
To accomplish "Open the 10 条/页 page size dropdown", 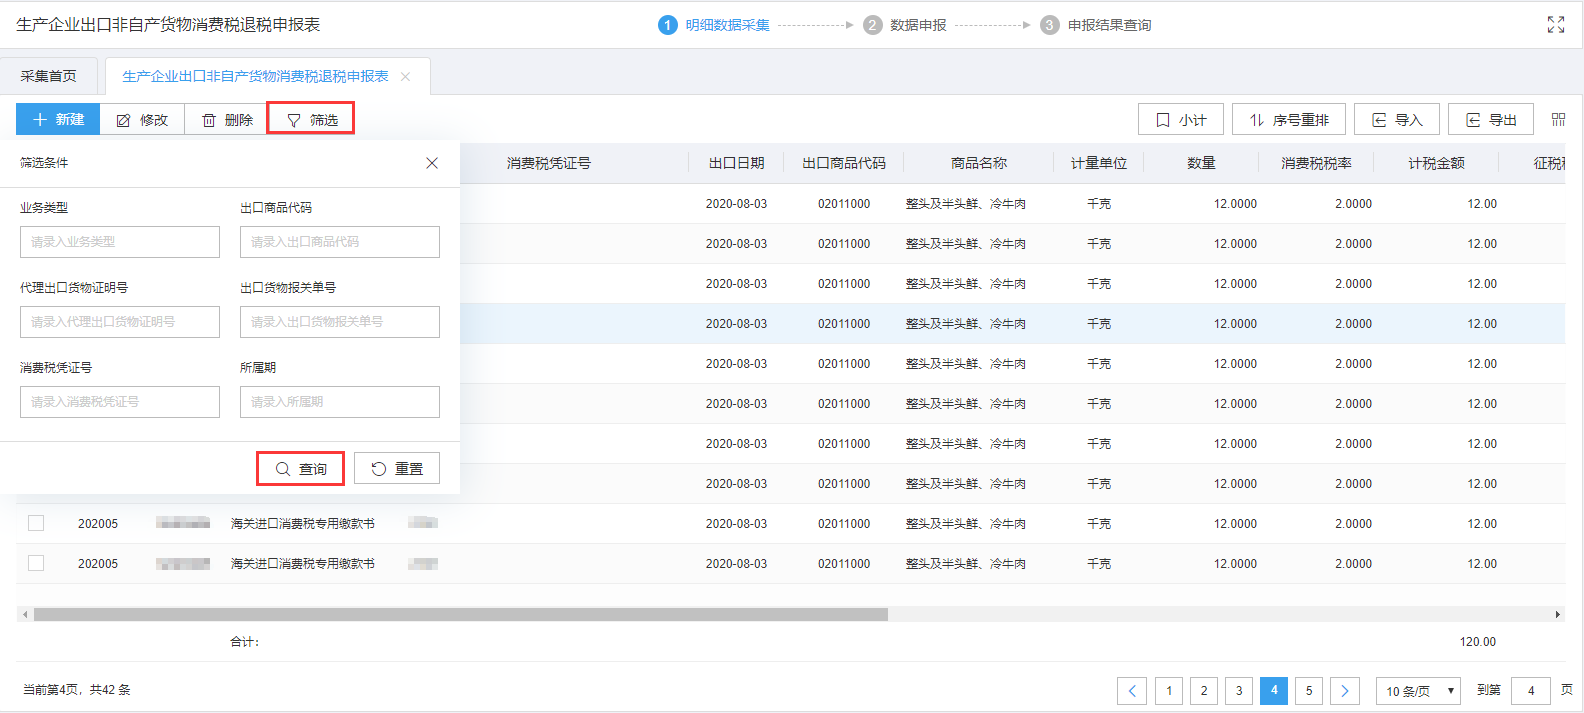I will (x=1418, y=691).
